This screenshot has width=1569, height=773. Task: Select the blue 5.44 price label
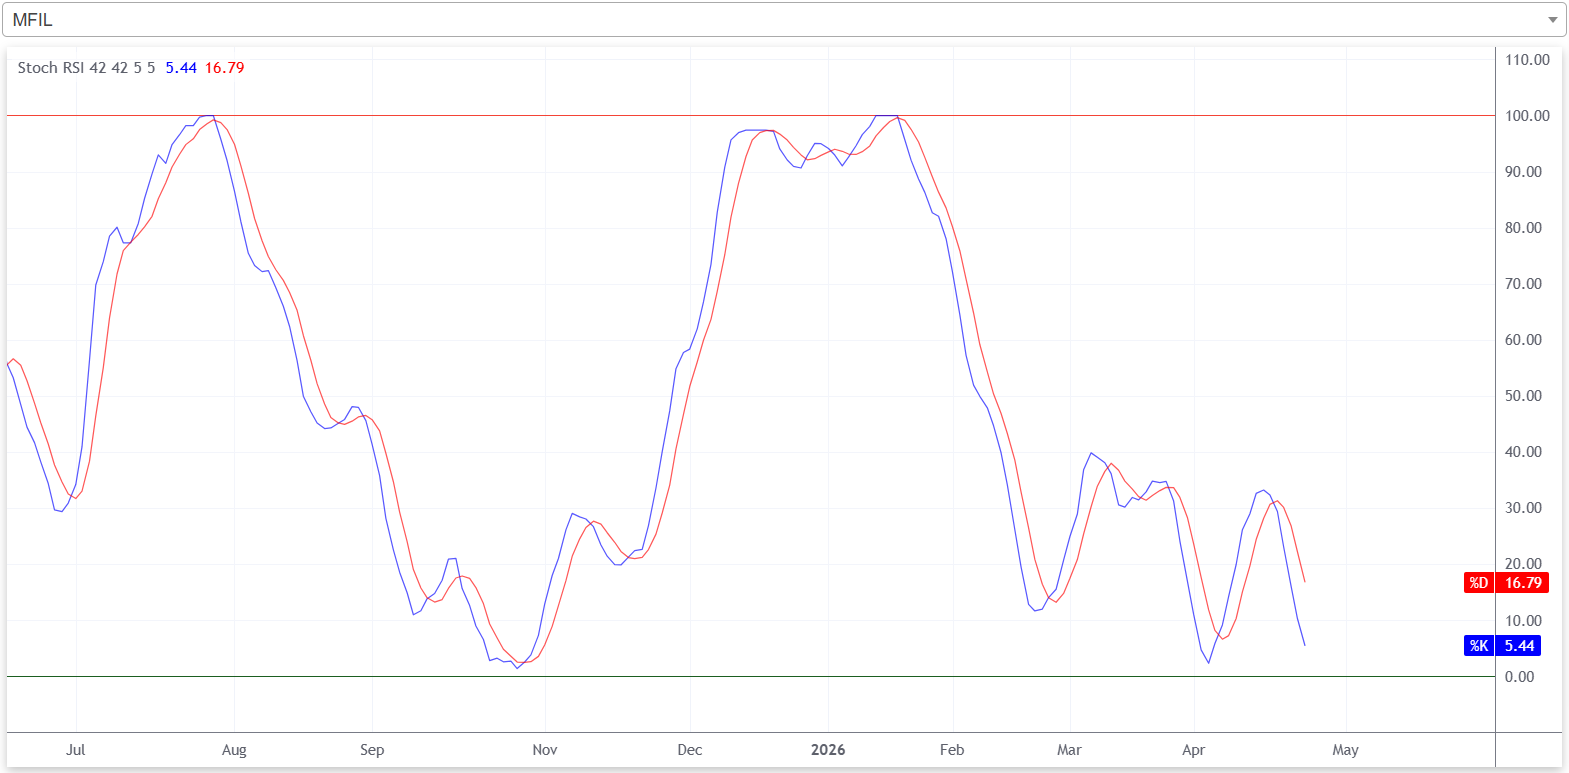tap(1519, 646)
